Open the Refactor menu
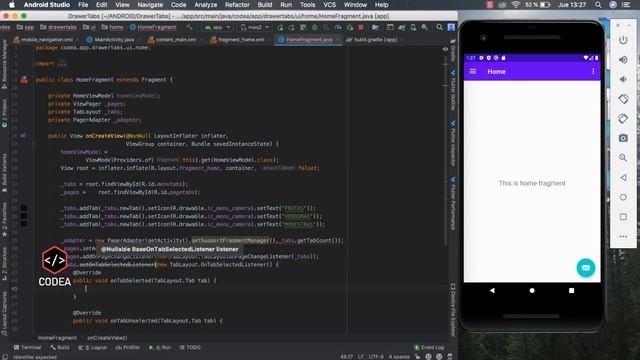640x360 pixels. (x=237, y=5)
